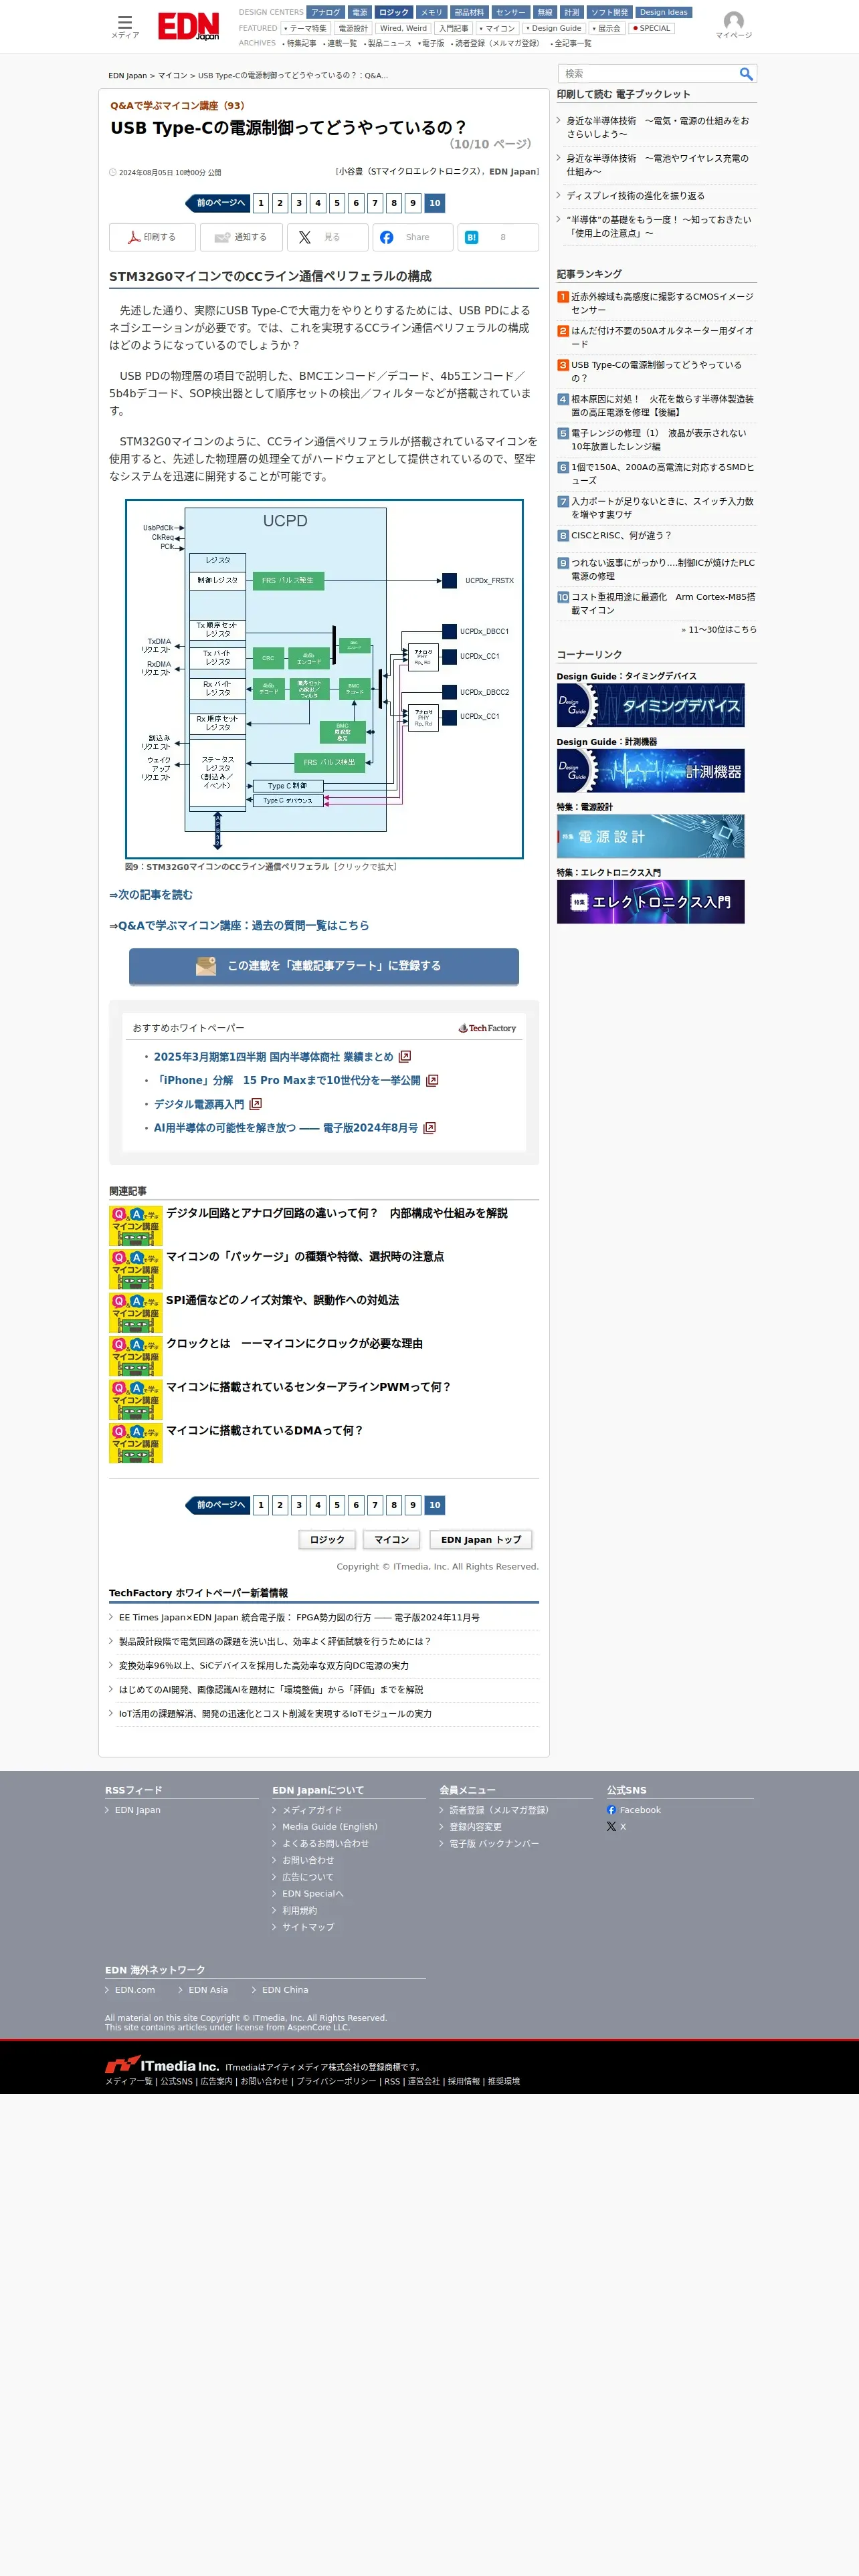This screenshot has height=2576, width=859.
Task: Click the 11〜30位はこちら link
Action: (x=719, y=630)
